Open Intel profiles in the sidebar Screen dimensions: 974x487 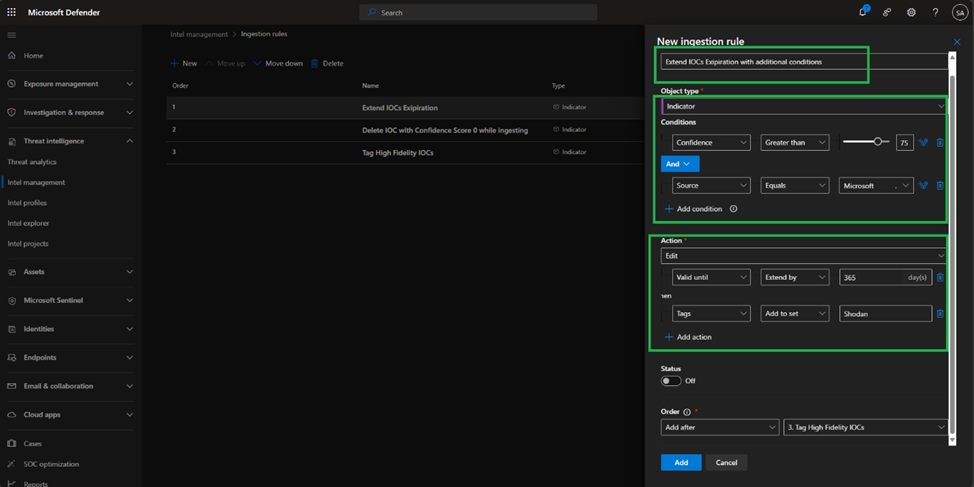27,203
